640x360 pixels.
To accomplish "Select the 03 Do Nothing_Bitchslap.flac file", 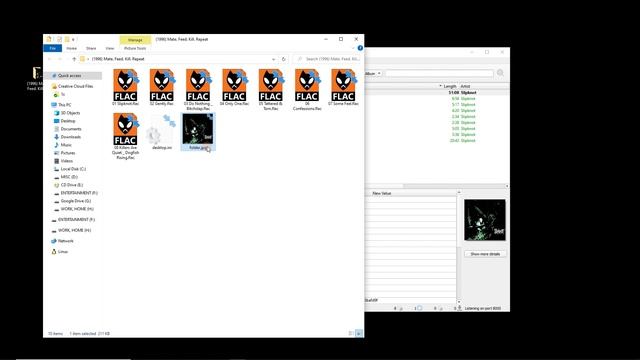I will [198, 90].
